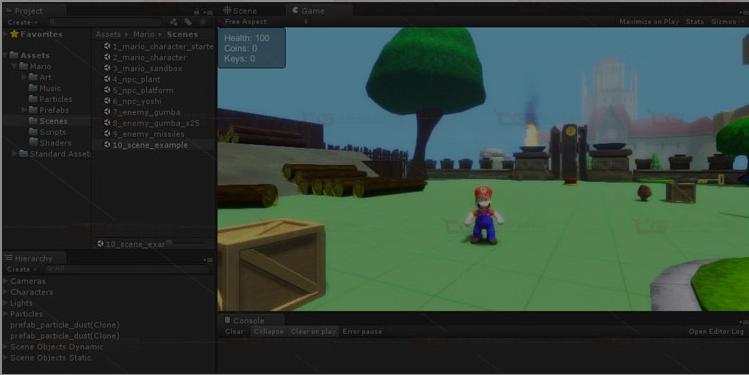The height and width of the screenshot is (375, 749).
Task: Click the Project search input field
Action: [104, 22]
